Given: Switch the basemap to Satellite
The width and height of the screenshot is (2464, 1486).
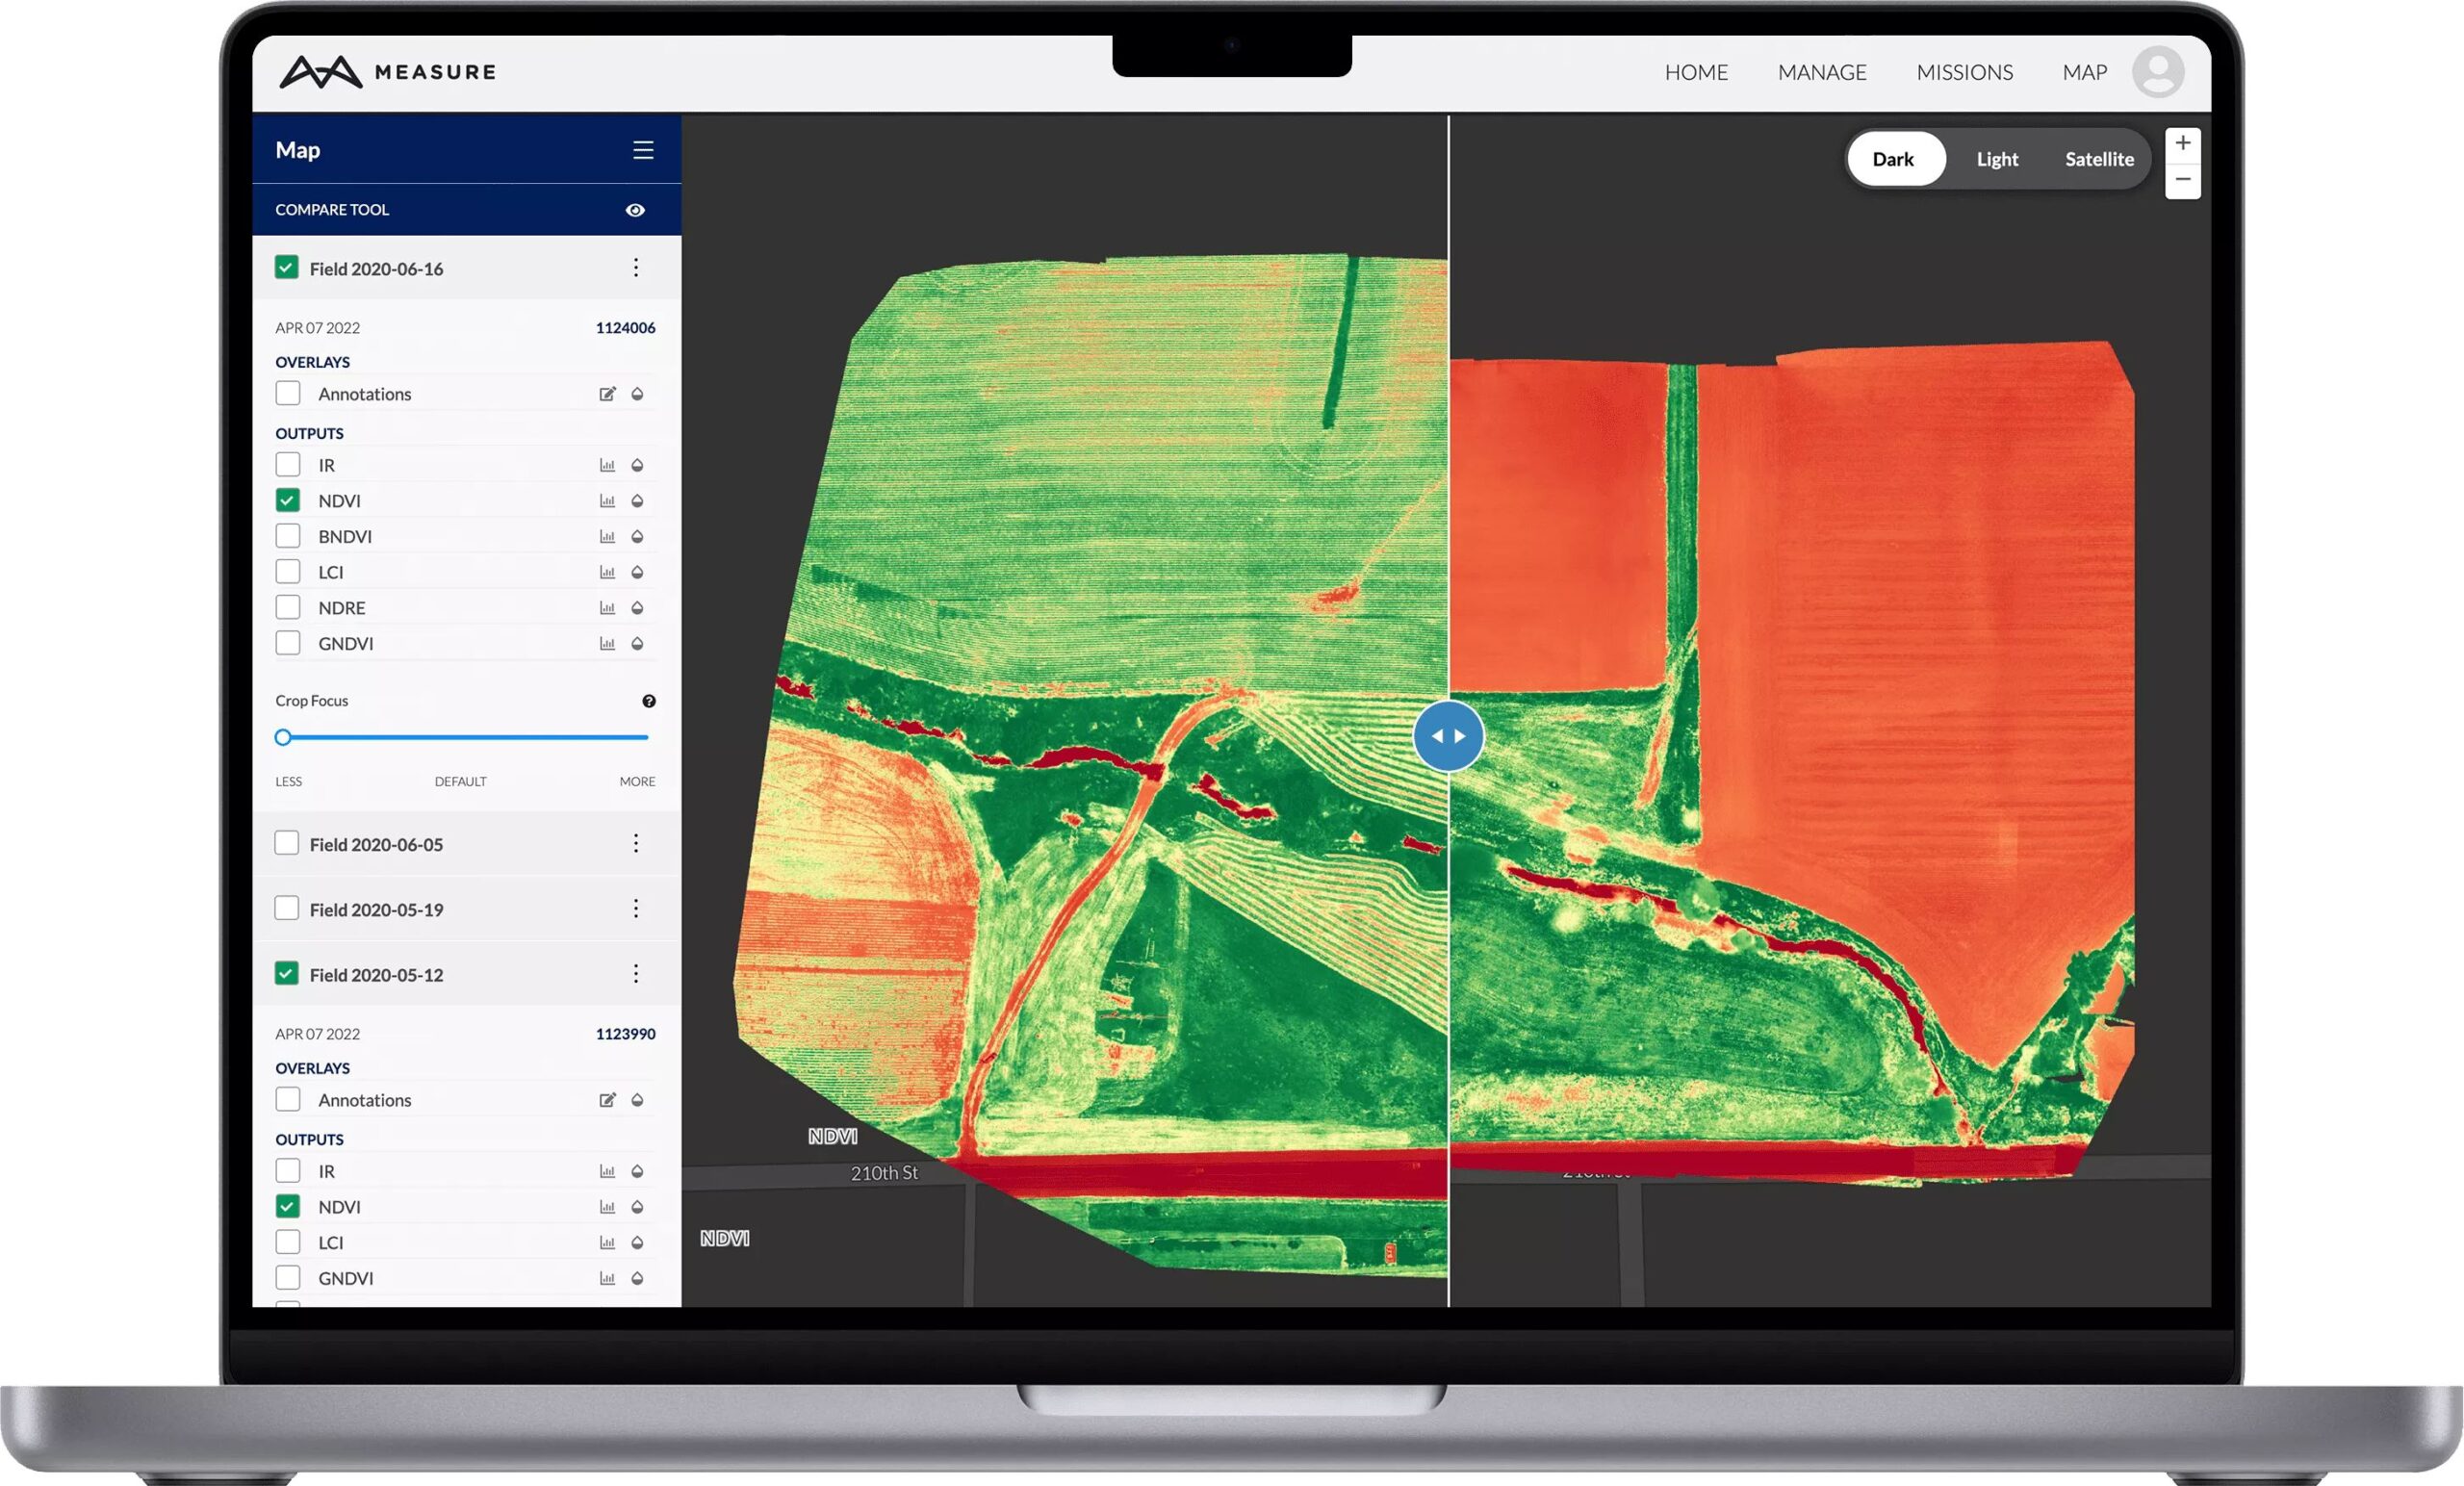Looking at the screenshot, I should [2099, 159].
